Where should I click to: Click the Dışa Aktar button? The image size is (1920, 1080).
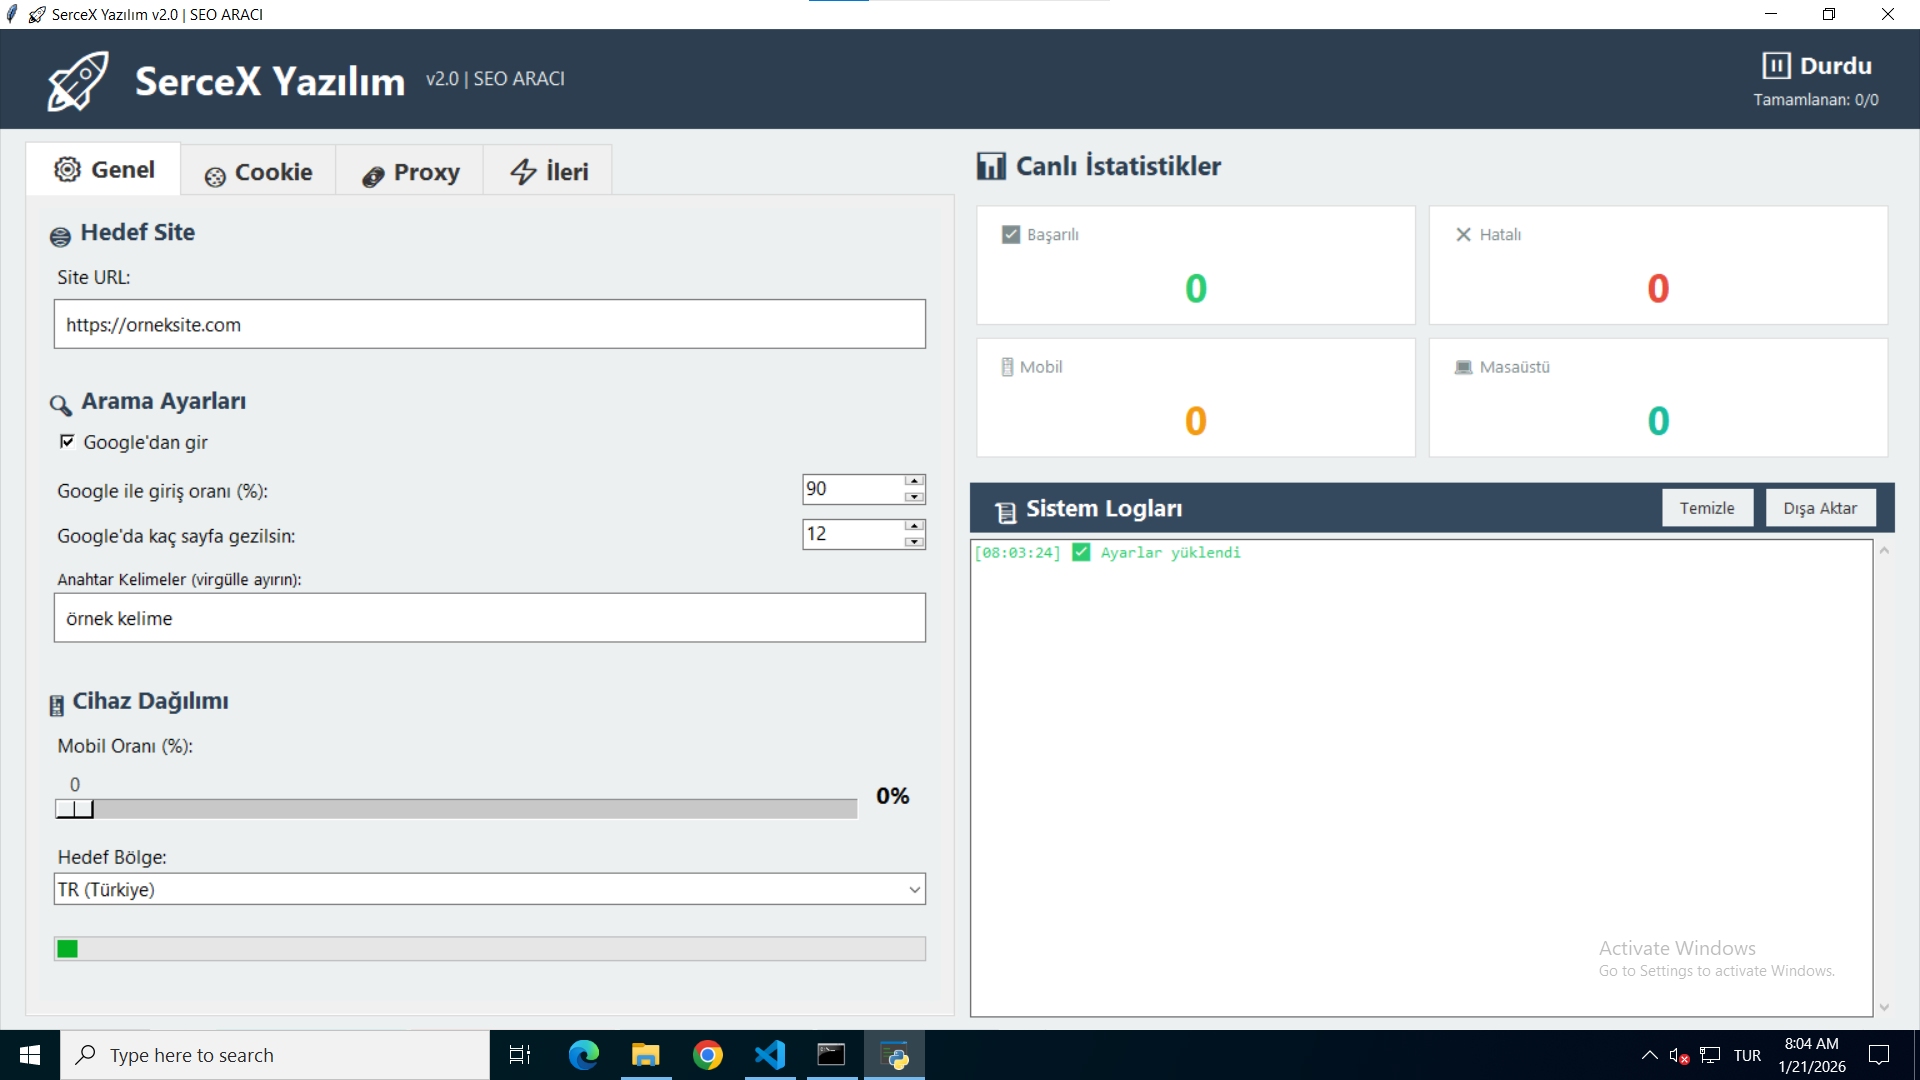point(1820,508)
